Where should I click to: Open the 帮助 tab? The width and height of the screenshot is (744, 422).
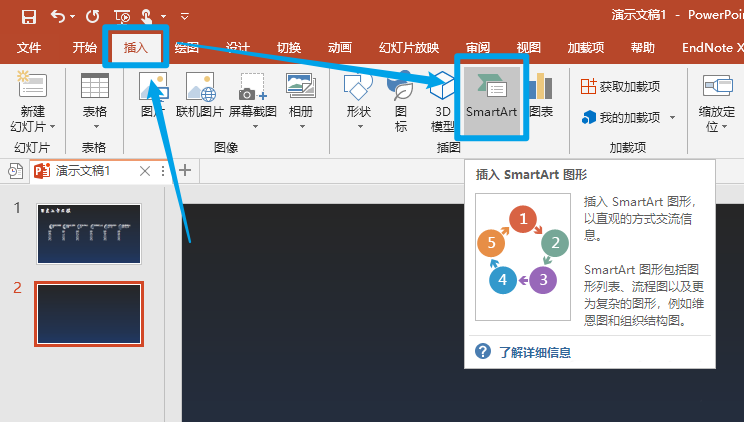[642, 48]
